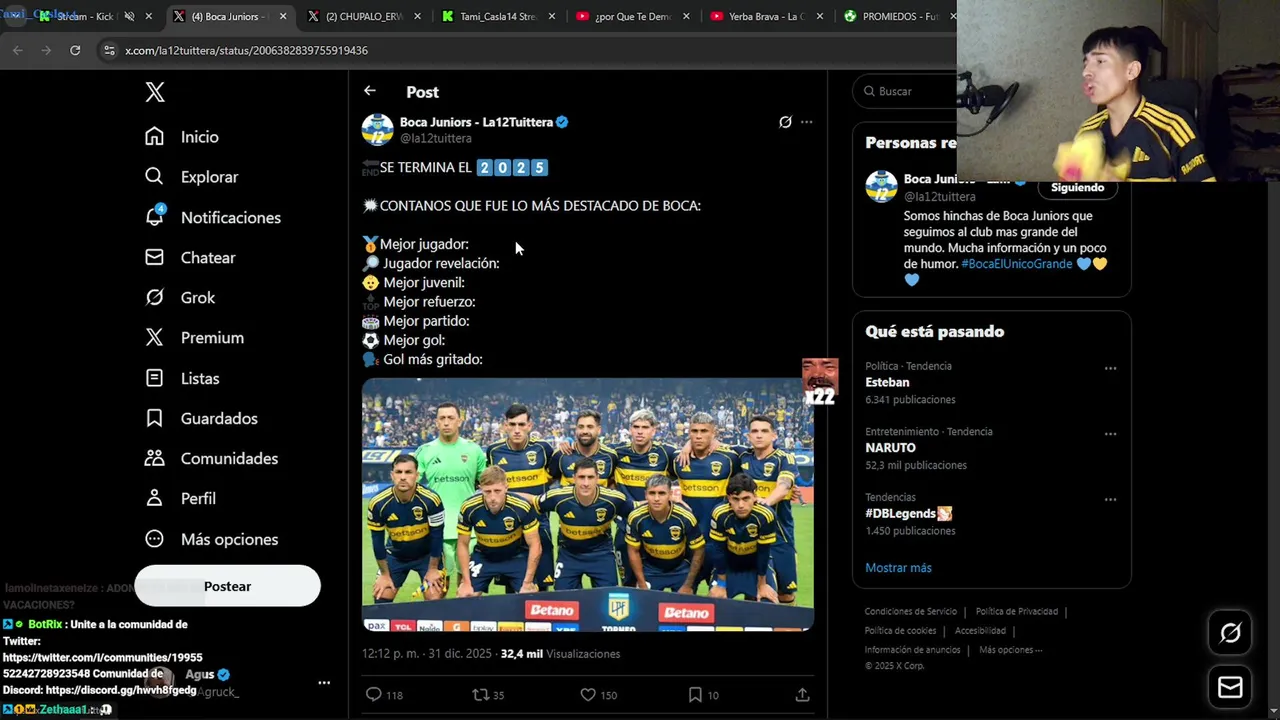Click the 32,4 mil Visualizaciones count

click(x=560, y=654)
